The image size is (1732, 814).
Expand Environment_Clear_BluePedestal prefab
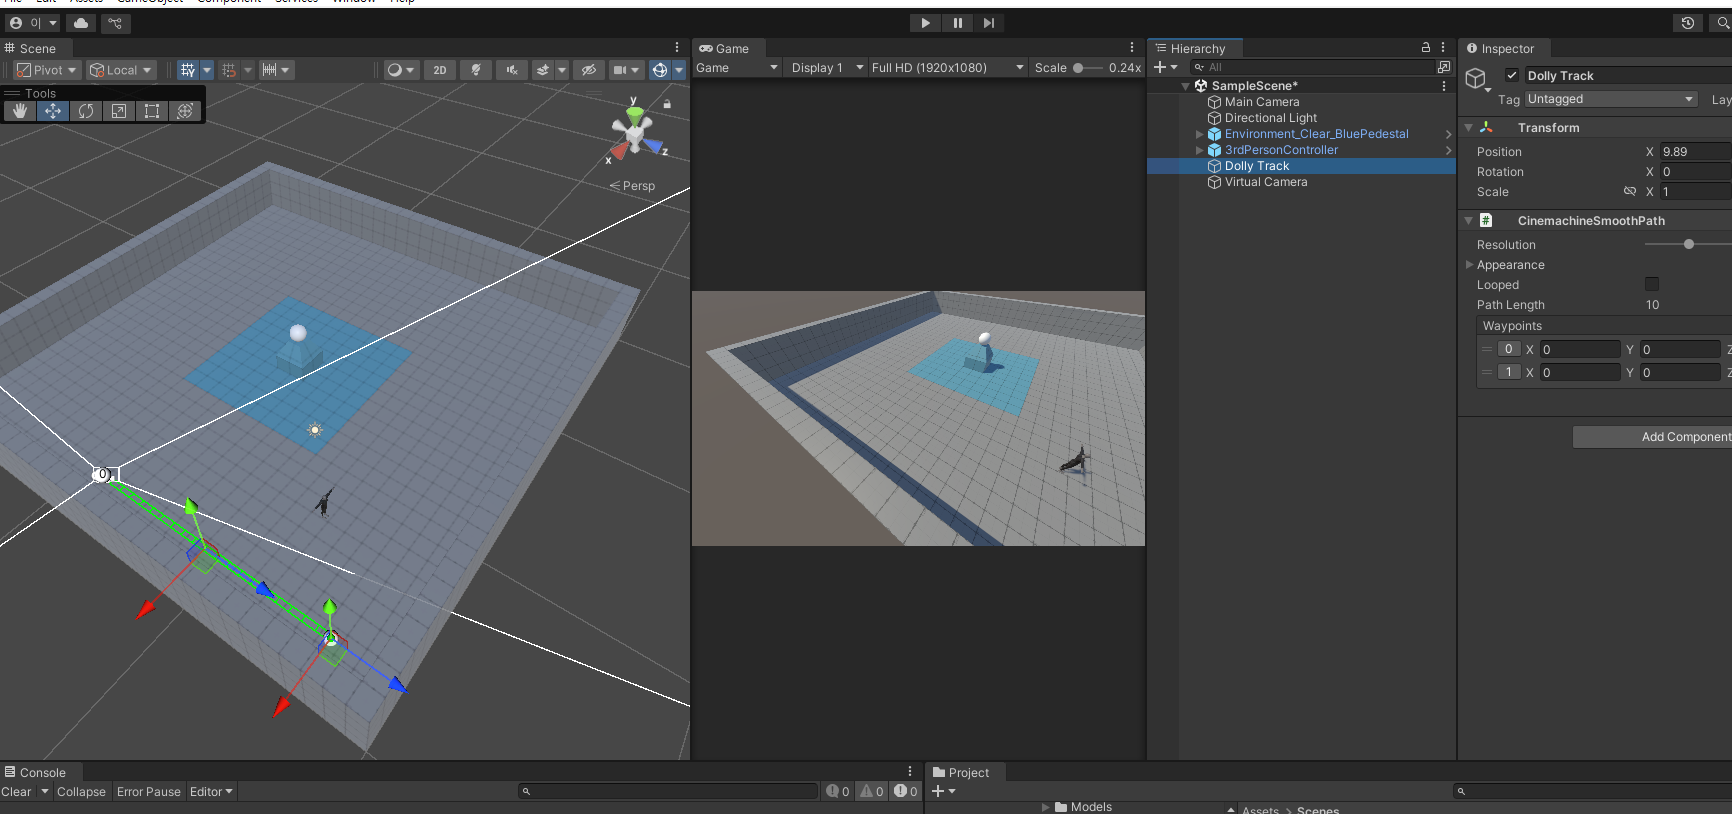tap(1199, 134)
